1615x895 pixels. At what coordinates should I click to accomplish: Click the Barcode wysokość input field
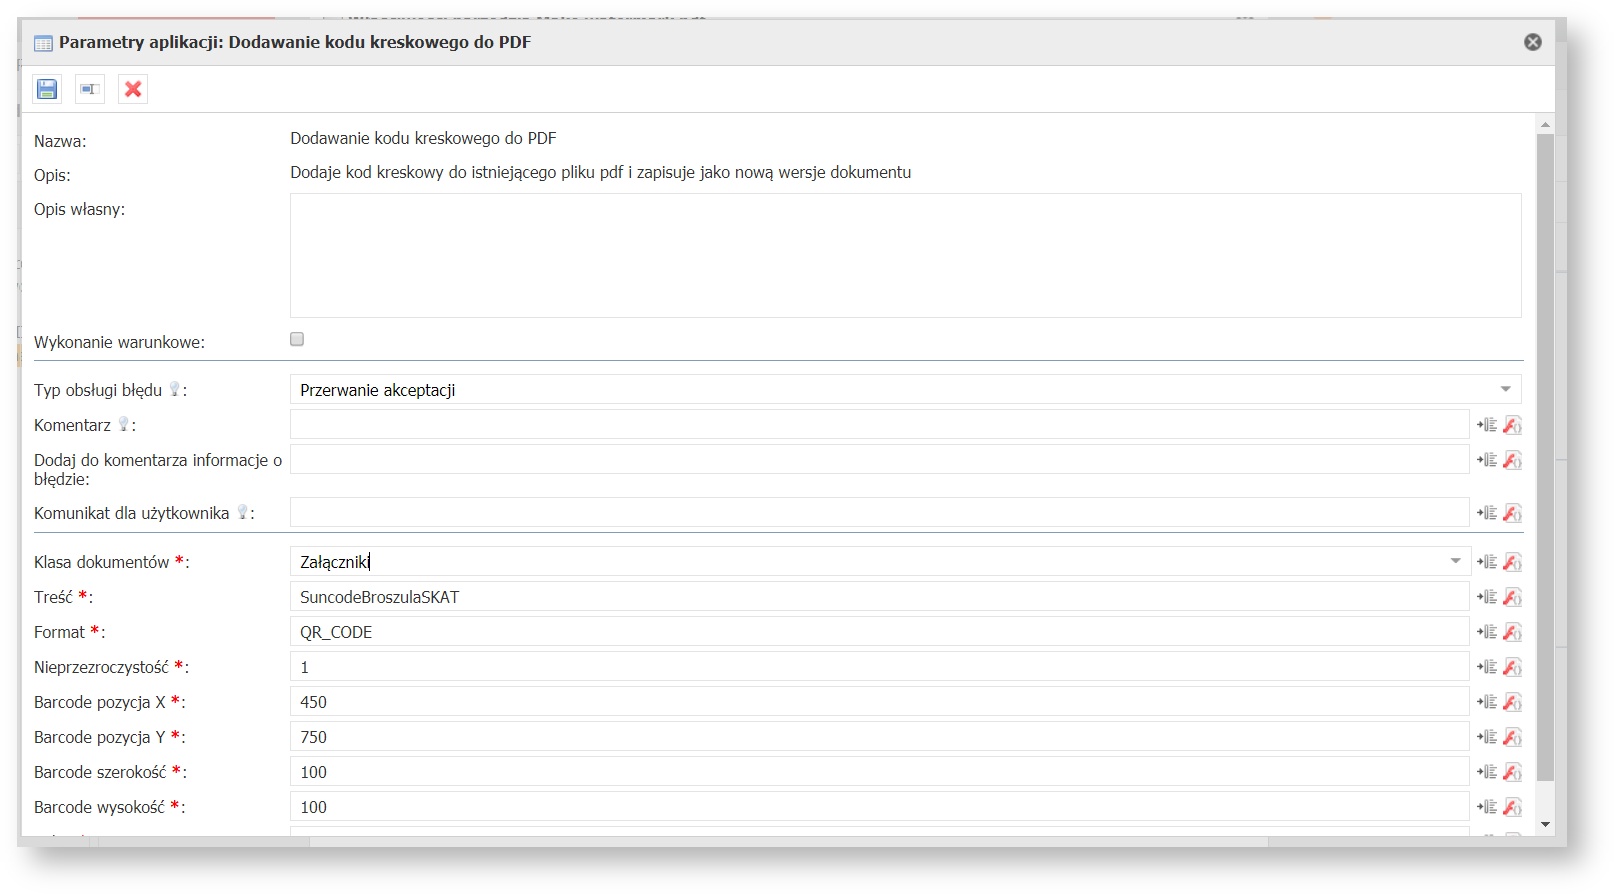pyautogui.click(x=879, y=807)
